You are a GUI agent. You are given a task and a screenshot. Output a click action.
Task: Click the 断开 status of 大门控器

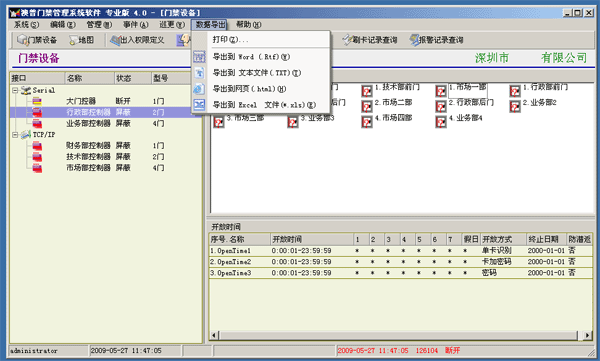123,101
